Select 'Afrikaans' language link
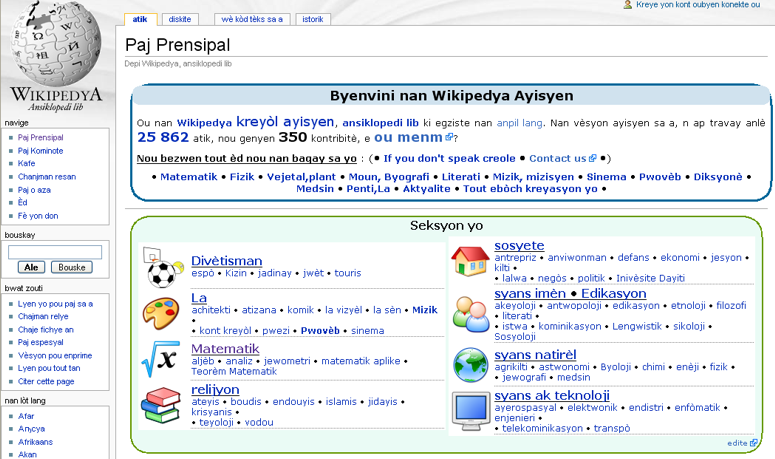This screenshot has width=775, height=459. coord(35,442)
